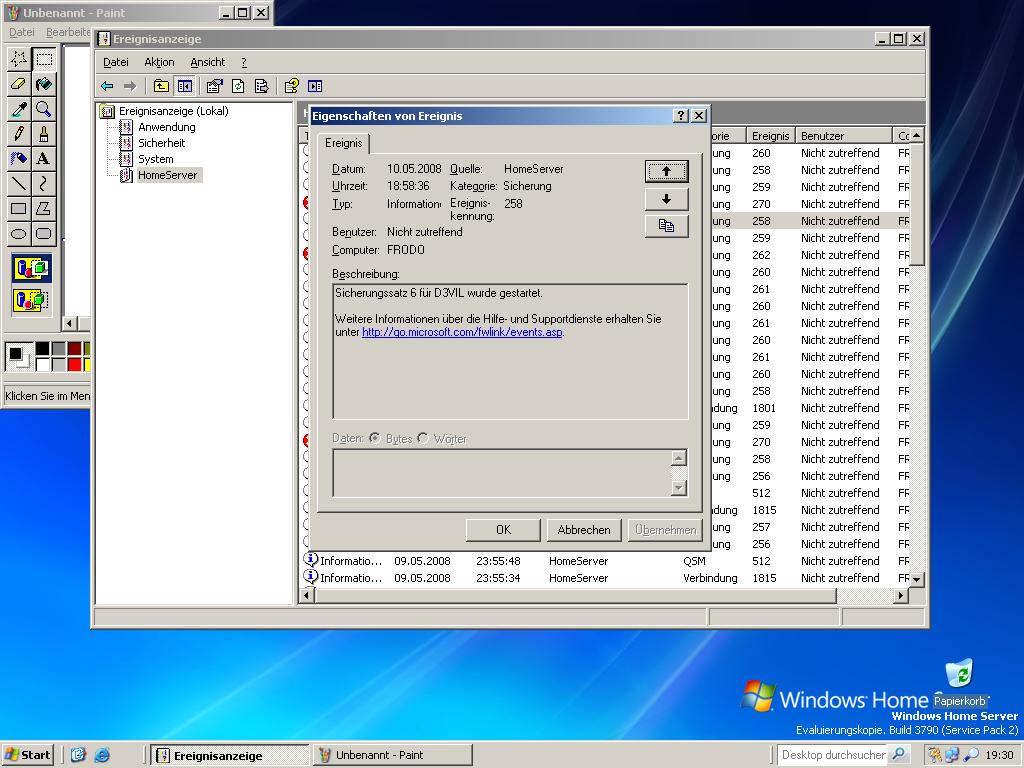Pick the Eraser tool in Paint
1024x768 pixels.
click(19, 84)
